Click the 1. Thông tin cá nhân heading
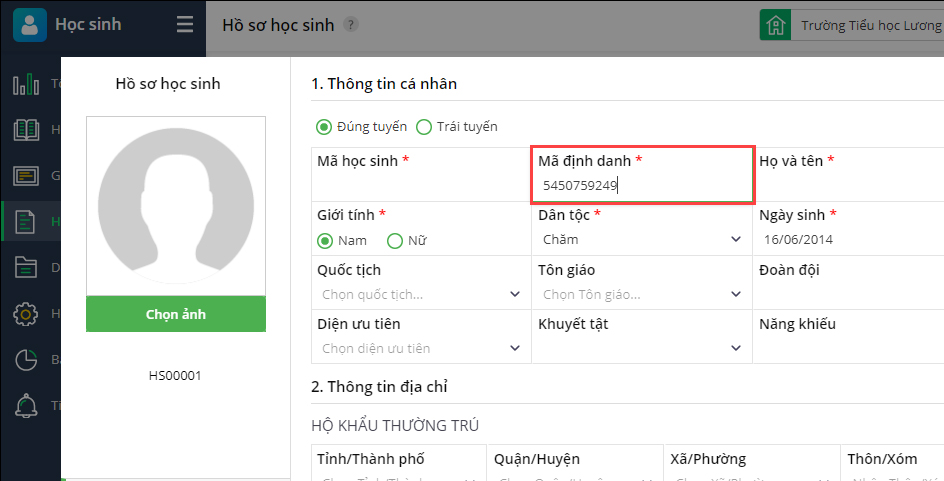Screen dimensions: 944x481 click(x=384, y=84)
